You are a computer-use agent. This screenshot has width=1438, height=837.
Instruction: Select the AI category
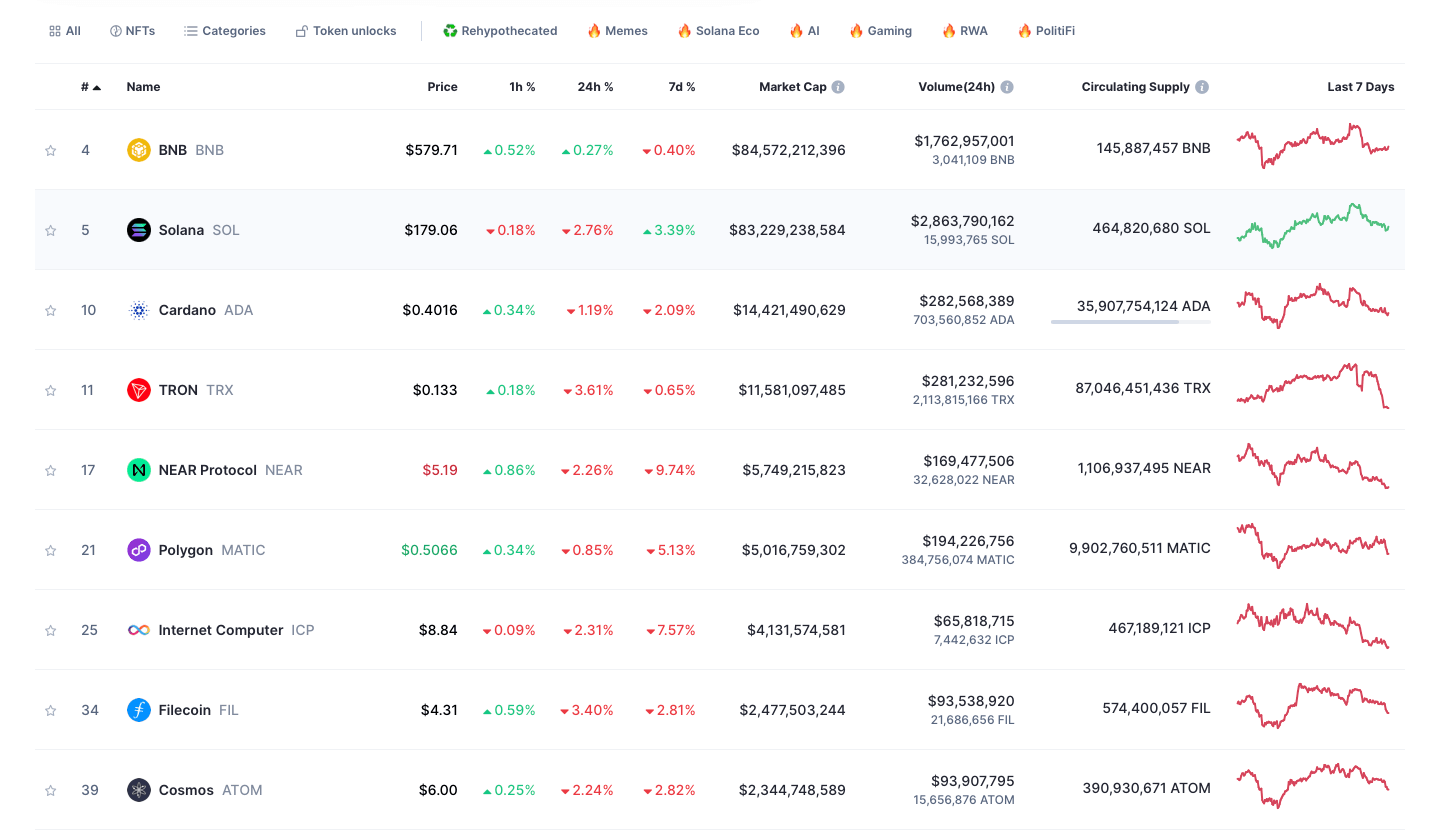click(x=804, y=31)
